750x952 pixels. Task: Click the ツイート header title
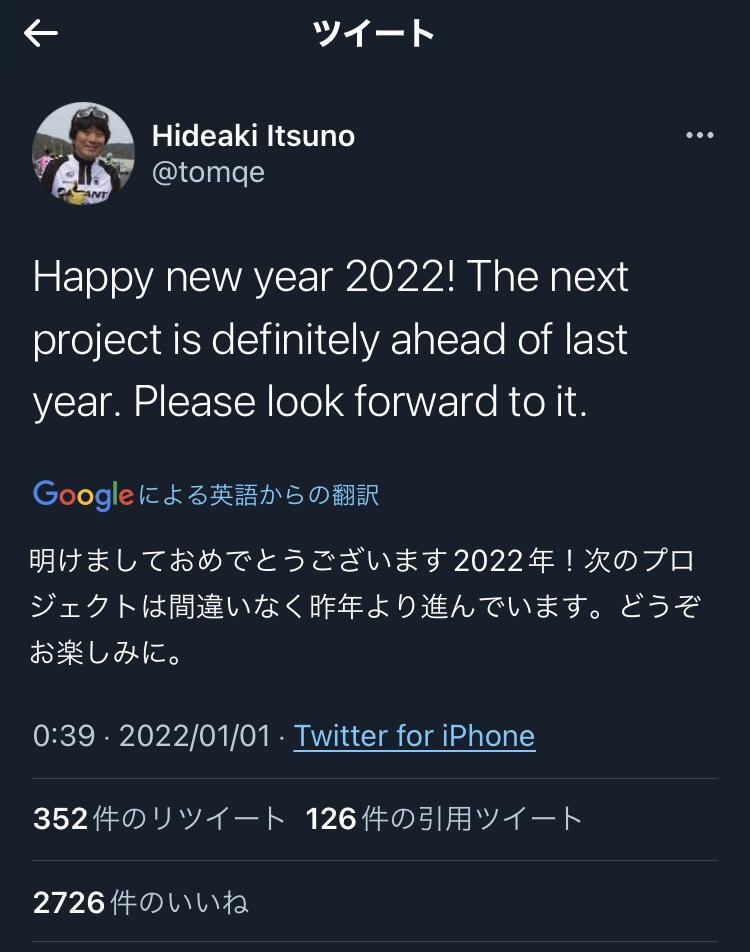[374, 34]
